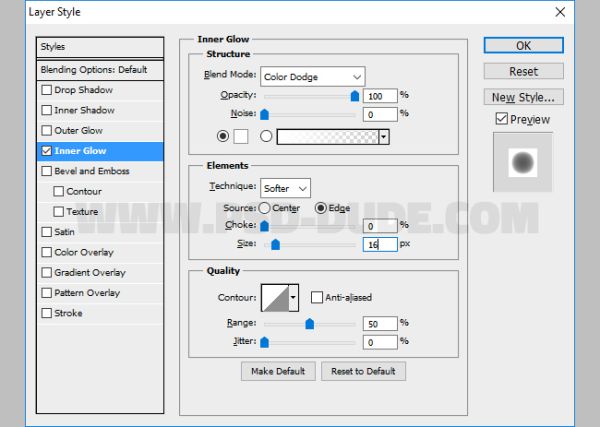This screenshot has height=427, width=600.
Task: Open the gradient picker dropdown arrow
Action: [383, 137]
